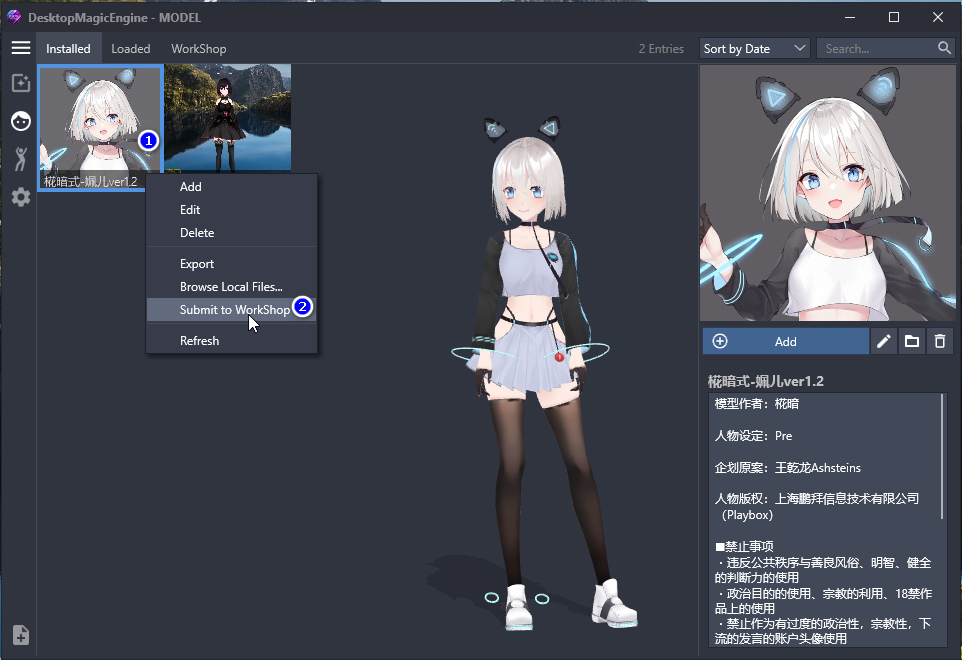Select the model face sidebar icon
Image resolution: width=962 pixels, height=660 pixels.
tap(21, 121)
